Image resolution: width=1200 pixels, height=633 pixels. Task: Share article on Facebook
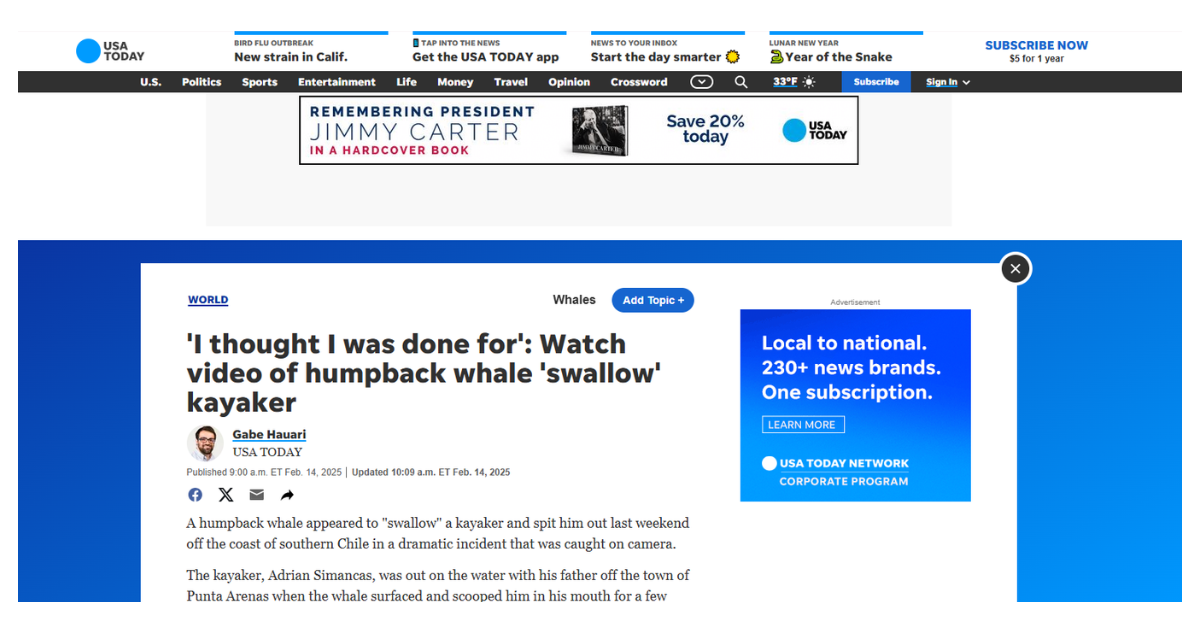click(195, 495)
